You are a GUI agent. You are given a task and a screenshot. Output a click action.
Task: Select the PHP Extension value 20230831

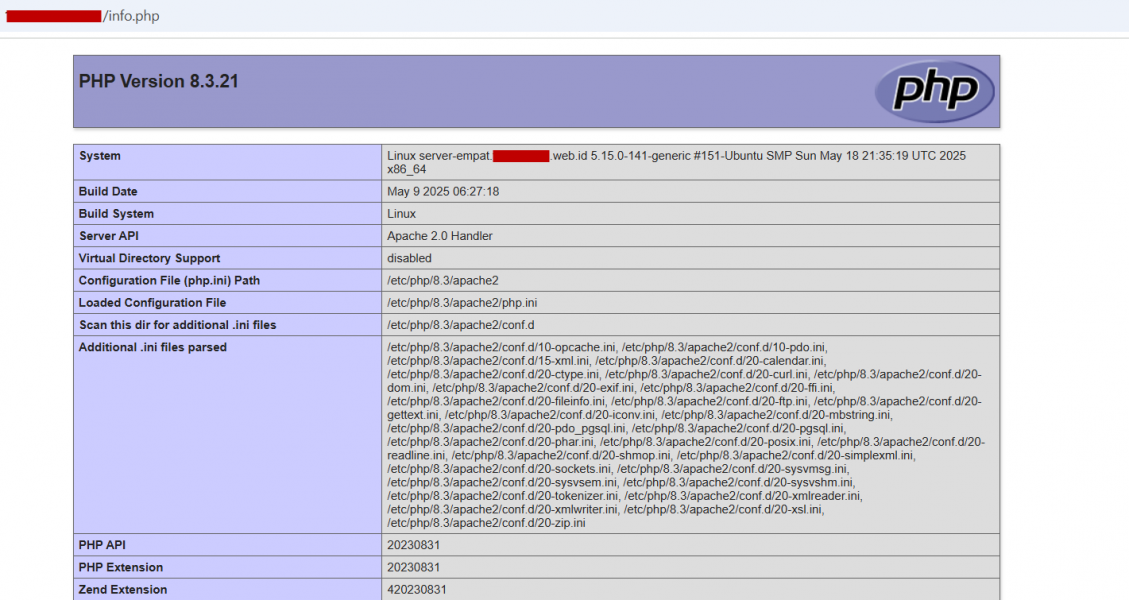pyautogui.click(x=413, y=568)
